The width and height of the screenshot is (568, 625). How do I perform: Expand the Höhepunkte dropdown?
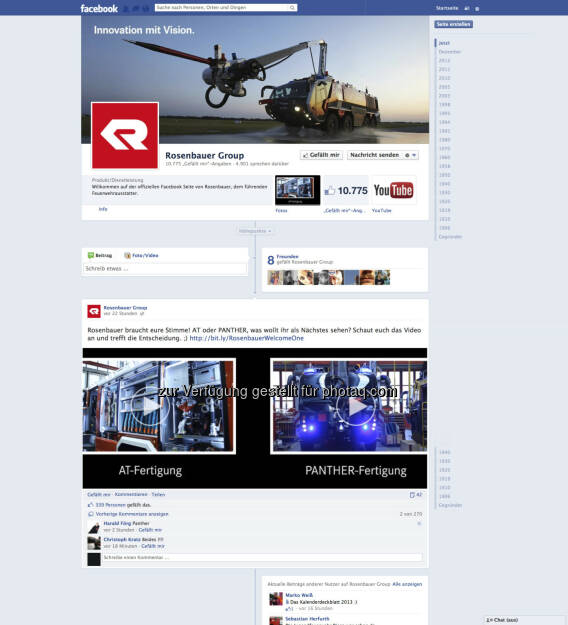255,231
